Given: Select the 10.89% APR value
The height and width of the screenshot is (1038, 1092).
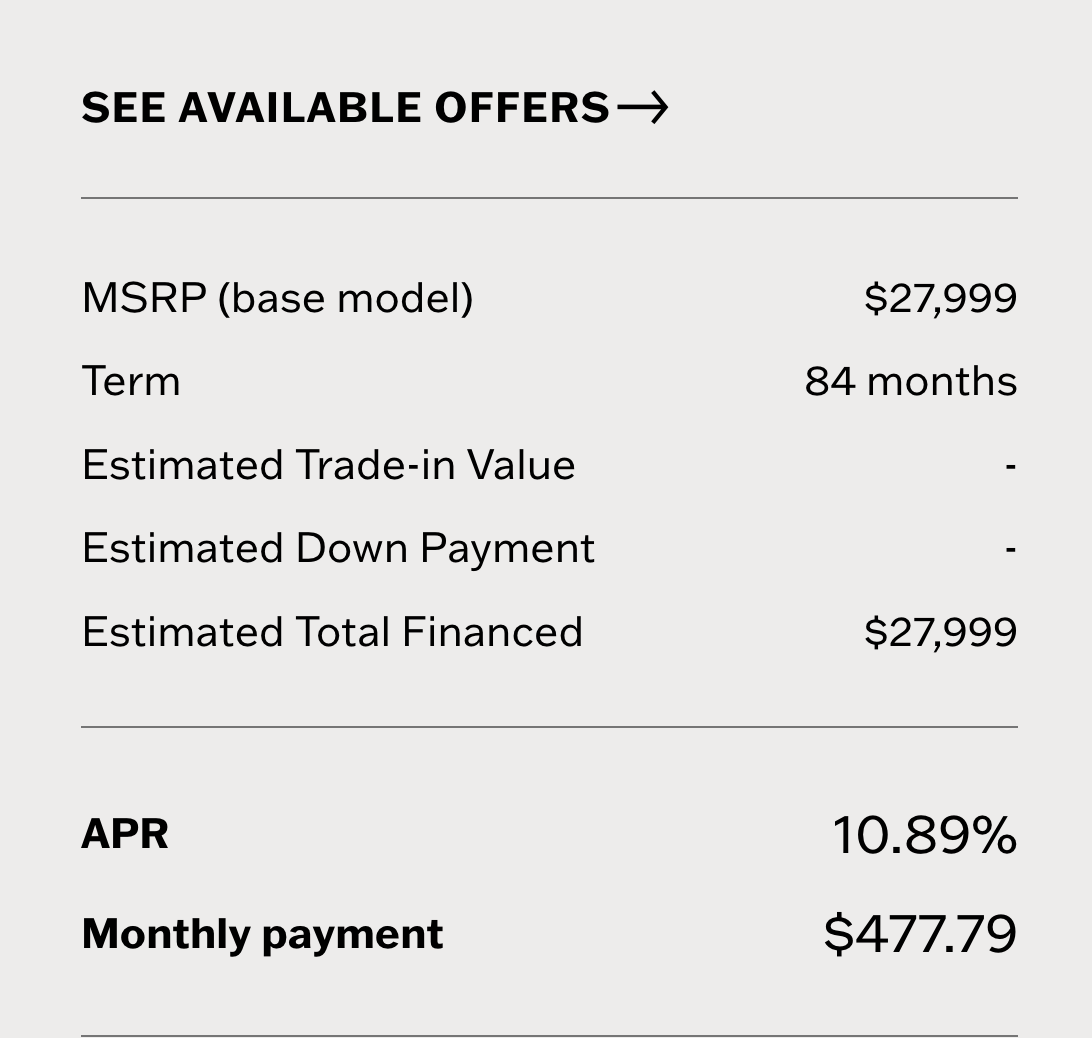Looking at the screenshot, I should point(924,834).
